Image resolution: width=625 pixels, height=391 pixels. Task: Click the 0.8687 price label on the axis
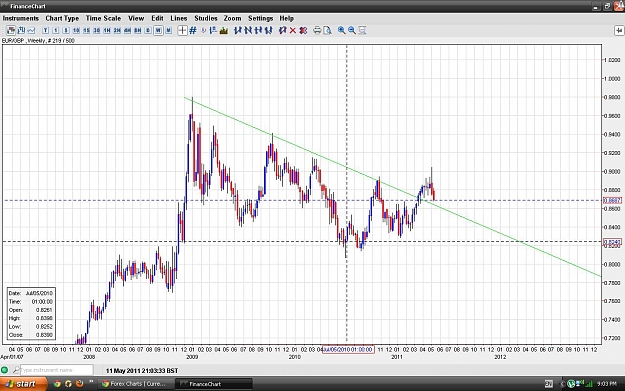pyautogui.click(x=612, y=200)
